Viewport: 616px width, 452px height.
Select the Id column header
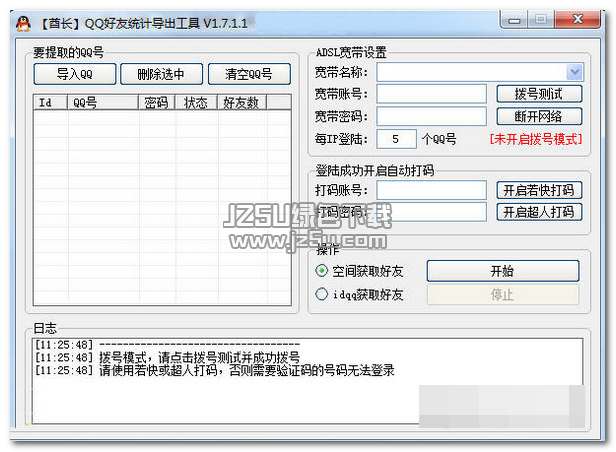pos(51,102)
